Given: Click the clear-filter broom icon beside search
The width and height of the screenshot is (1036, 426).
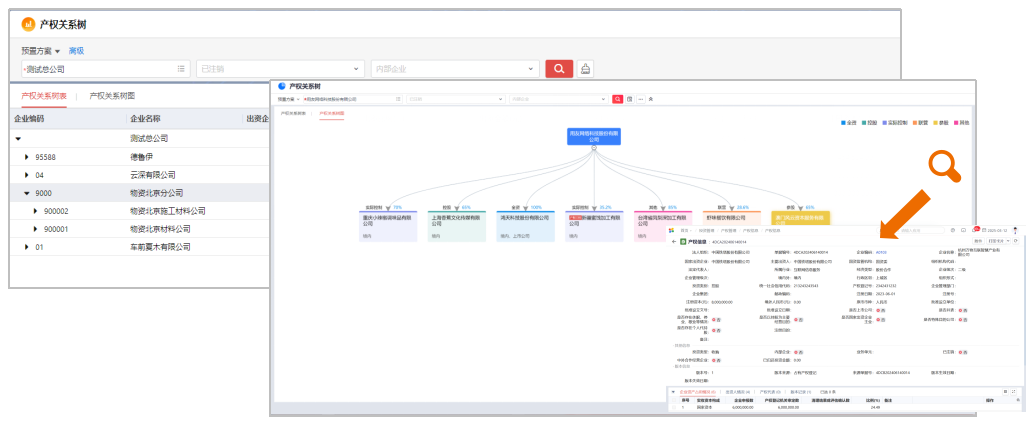Looking at the screenshot, I should pyautogui.click(x=584, y=68).
